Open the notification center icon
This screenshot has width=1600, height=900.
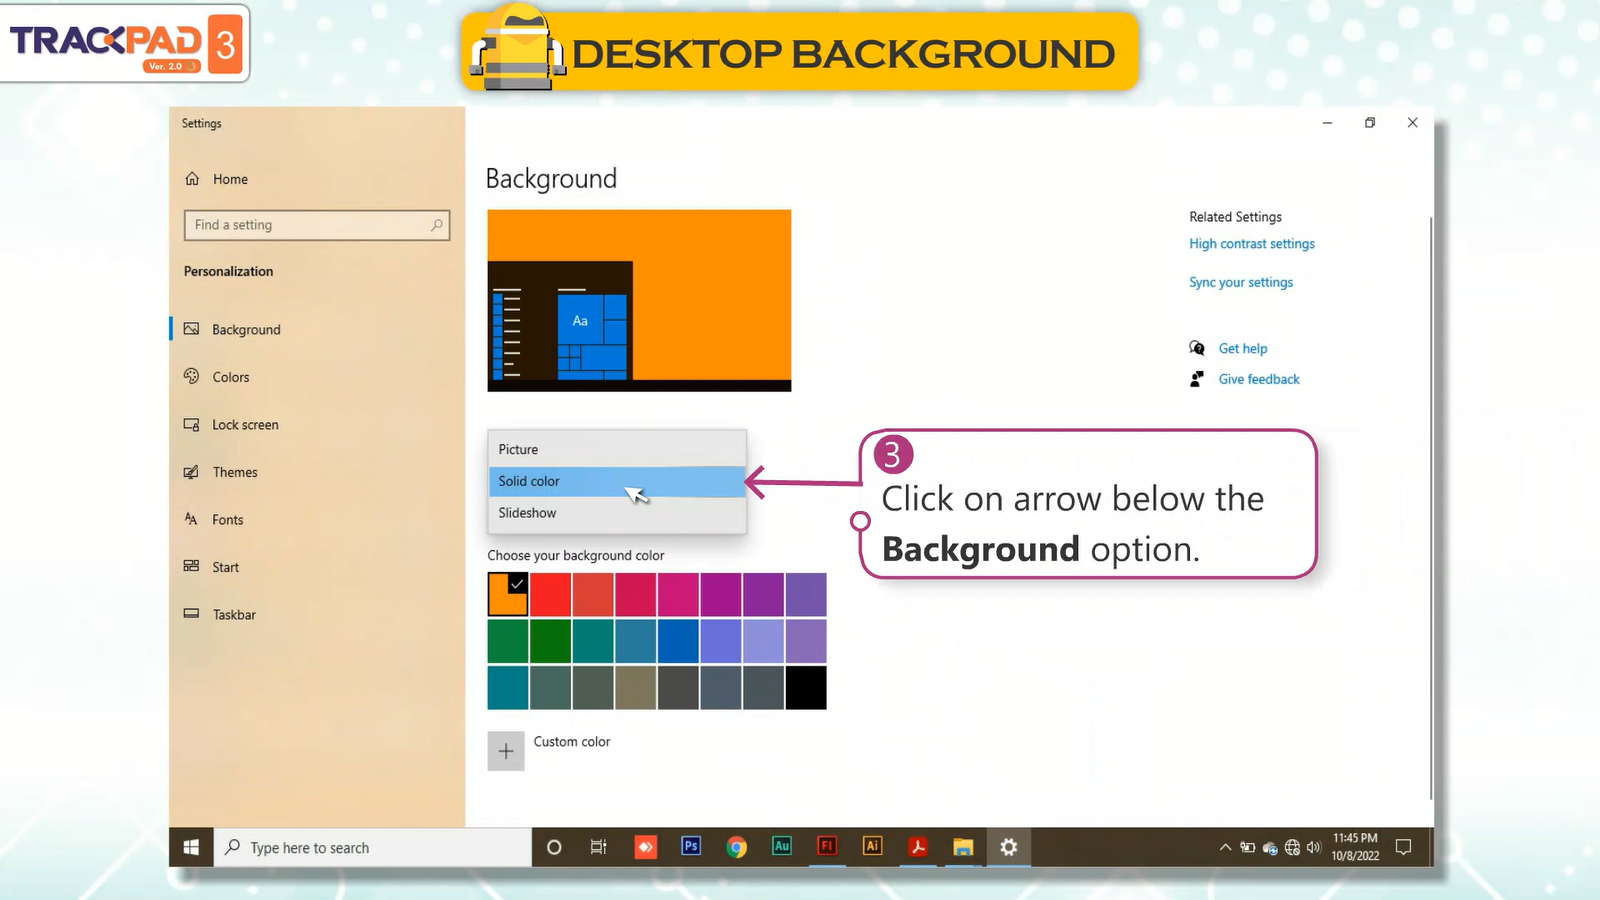point(1403,848)
